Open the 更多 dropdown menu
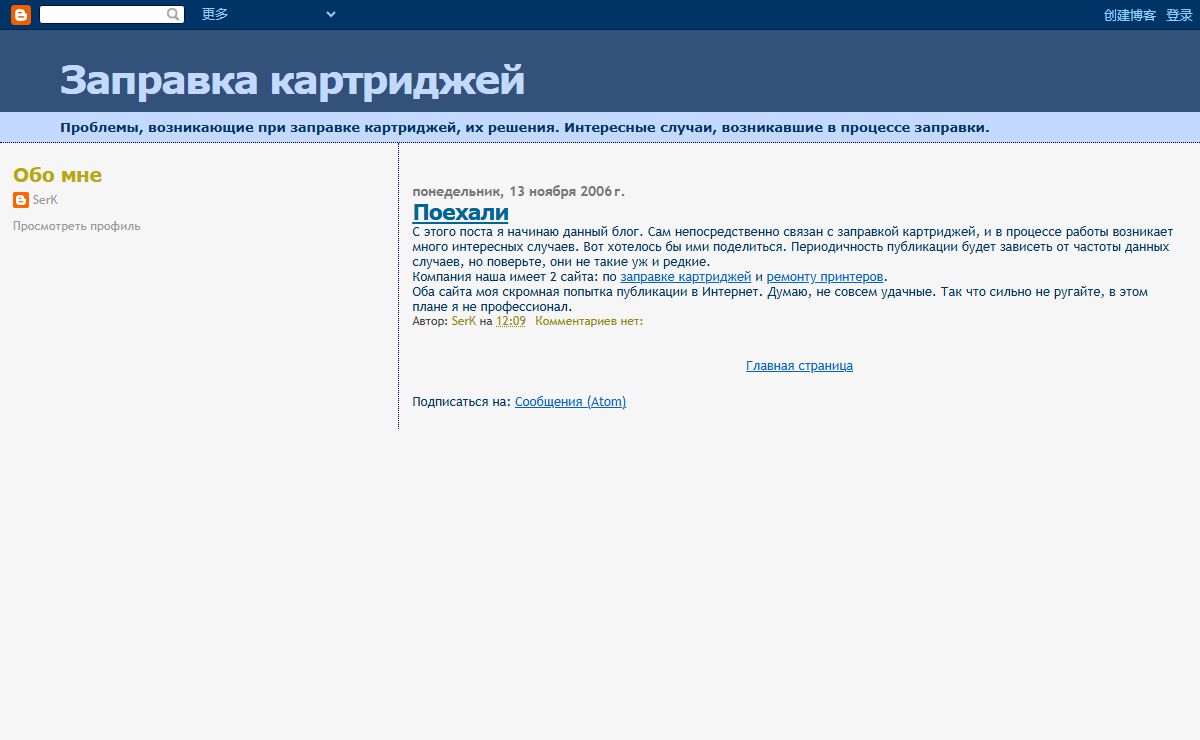This screenshot has width=1200, height=740. [269, 15]
